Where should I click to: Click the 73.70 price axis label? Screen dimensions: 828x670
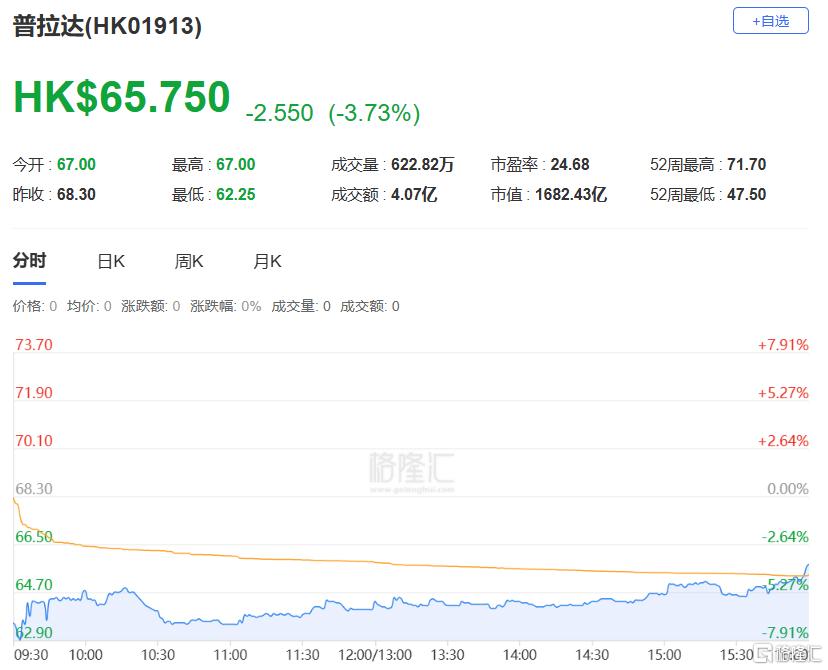[34, 345]
